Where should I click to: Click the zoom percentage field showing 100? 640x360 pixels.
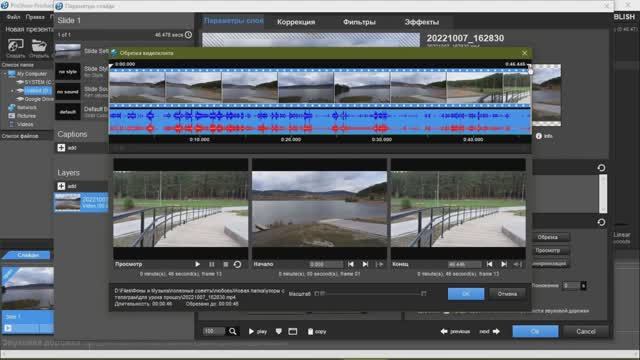tap(213, 331)
